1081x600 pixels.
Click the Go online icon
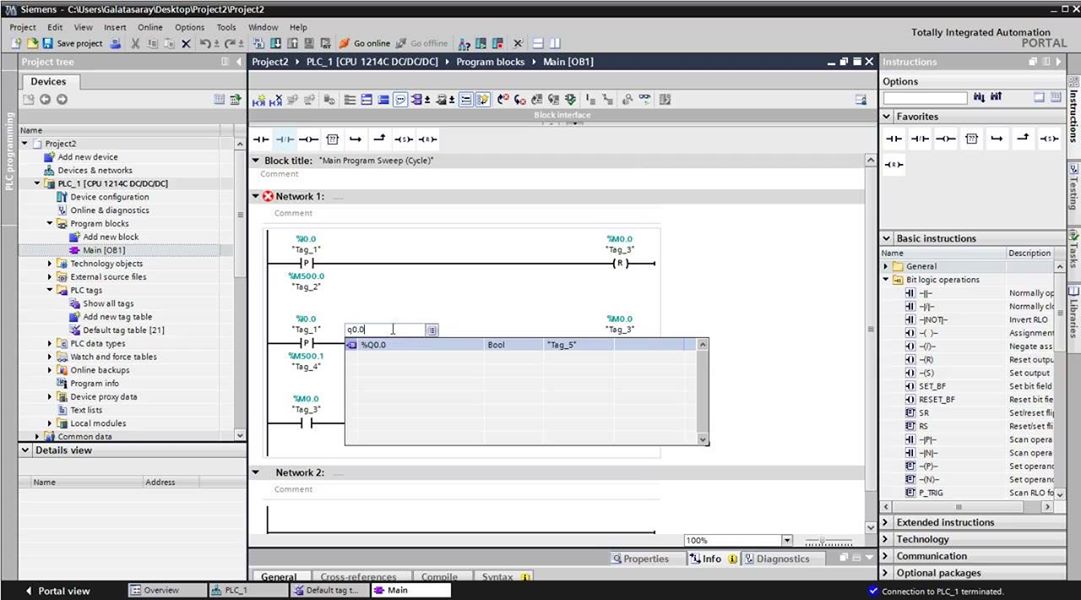tap(344, 43)
